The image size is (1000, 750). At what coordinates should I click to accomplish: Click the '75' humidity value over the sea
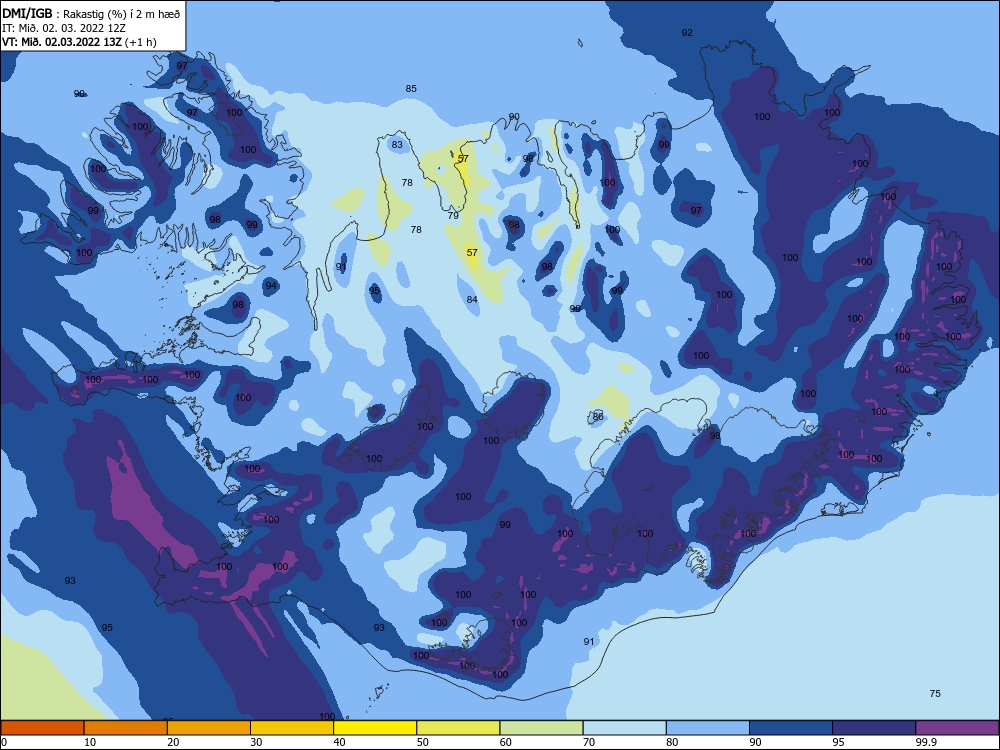(x=935, y=693)
